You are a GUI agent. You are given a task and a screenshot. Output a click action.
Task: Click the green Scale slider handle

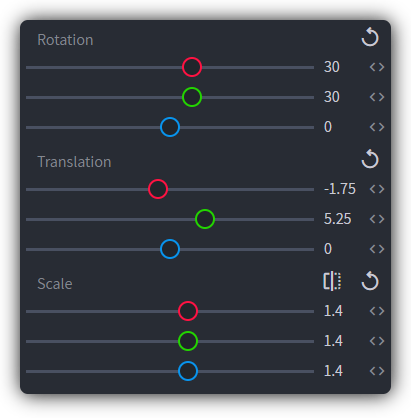[188, 341]
